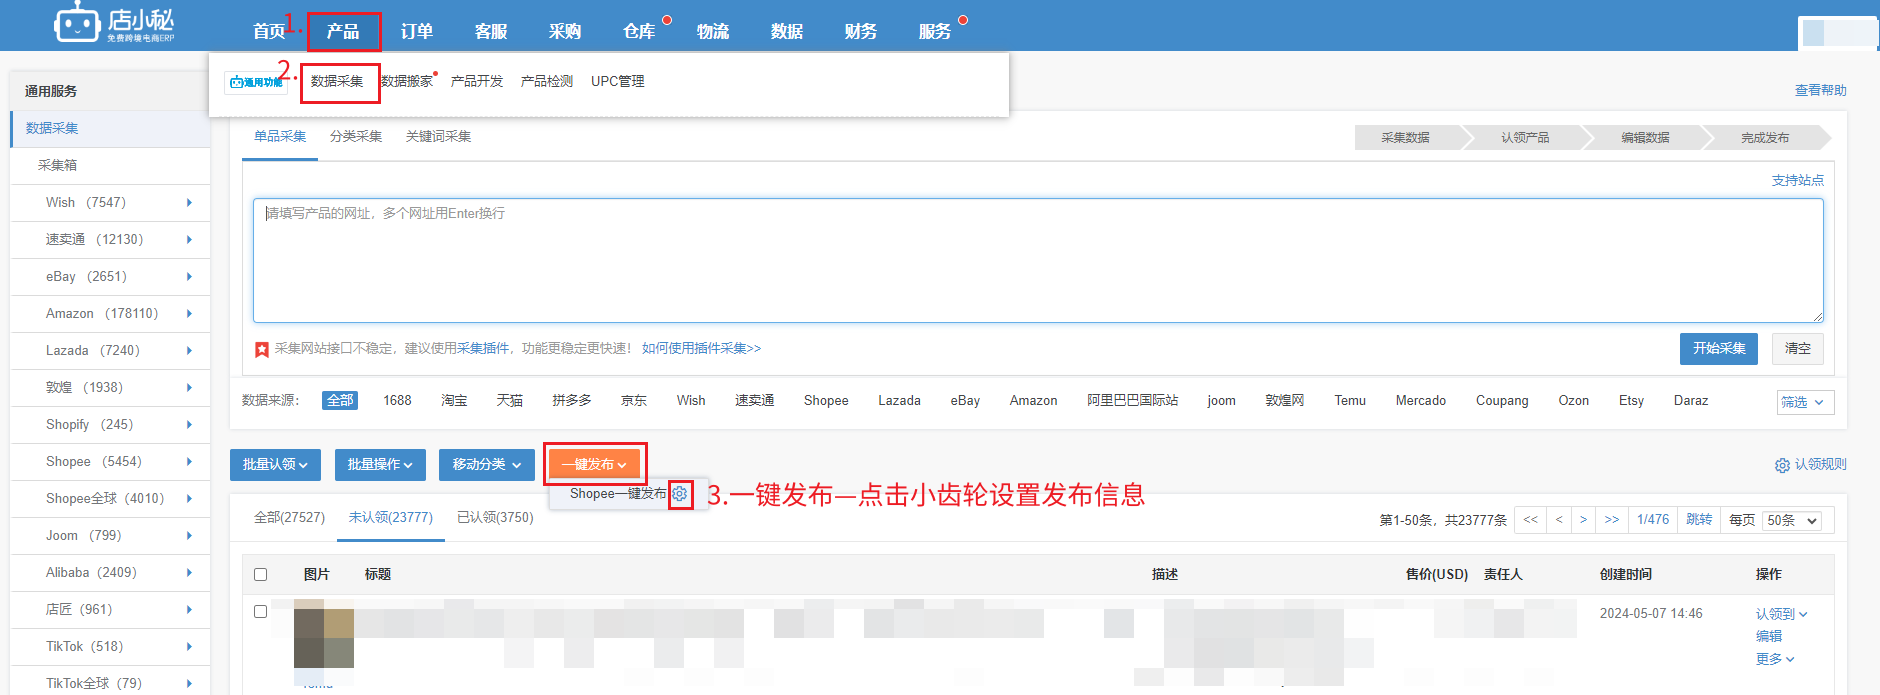This screenshot has height=695, width=1880.
Task: Open the 移动分类 dropdown
Action: point(487,465)
